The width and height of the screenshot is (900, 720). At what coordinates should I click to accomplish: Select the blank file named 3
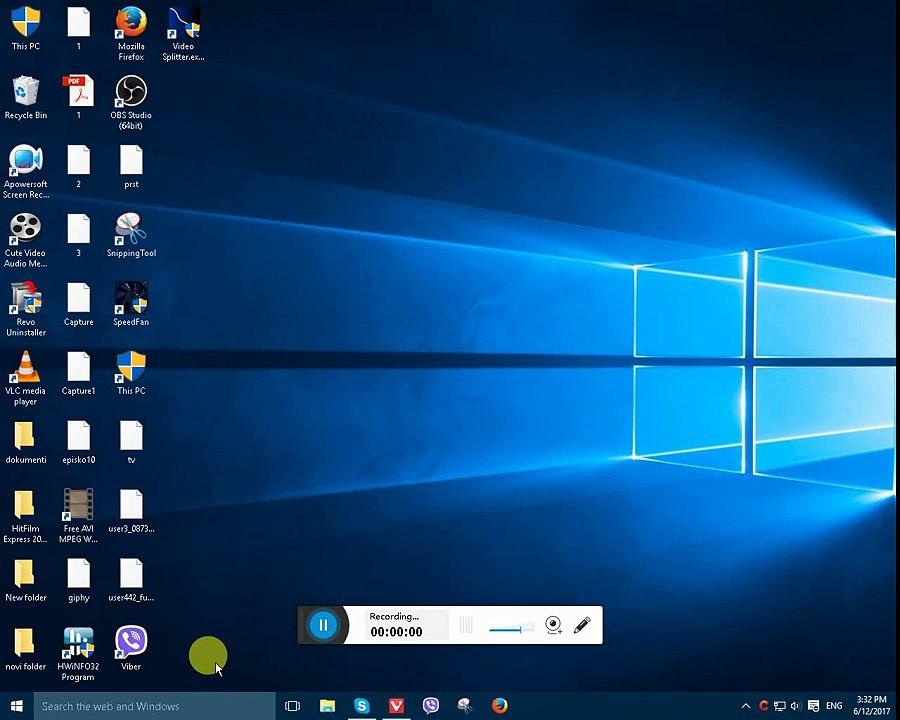[x=78, y=235]
